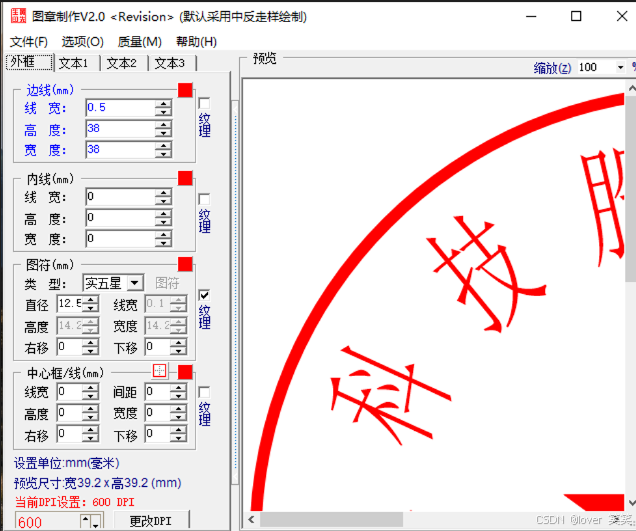Click the 设置单位:mm(毫米) text
Image resolution: width=636 pixels, height=531 pixels.
coord(67,463)
